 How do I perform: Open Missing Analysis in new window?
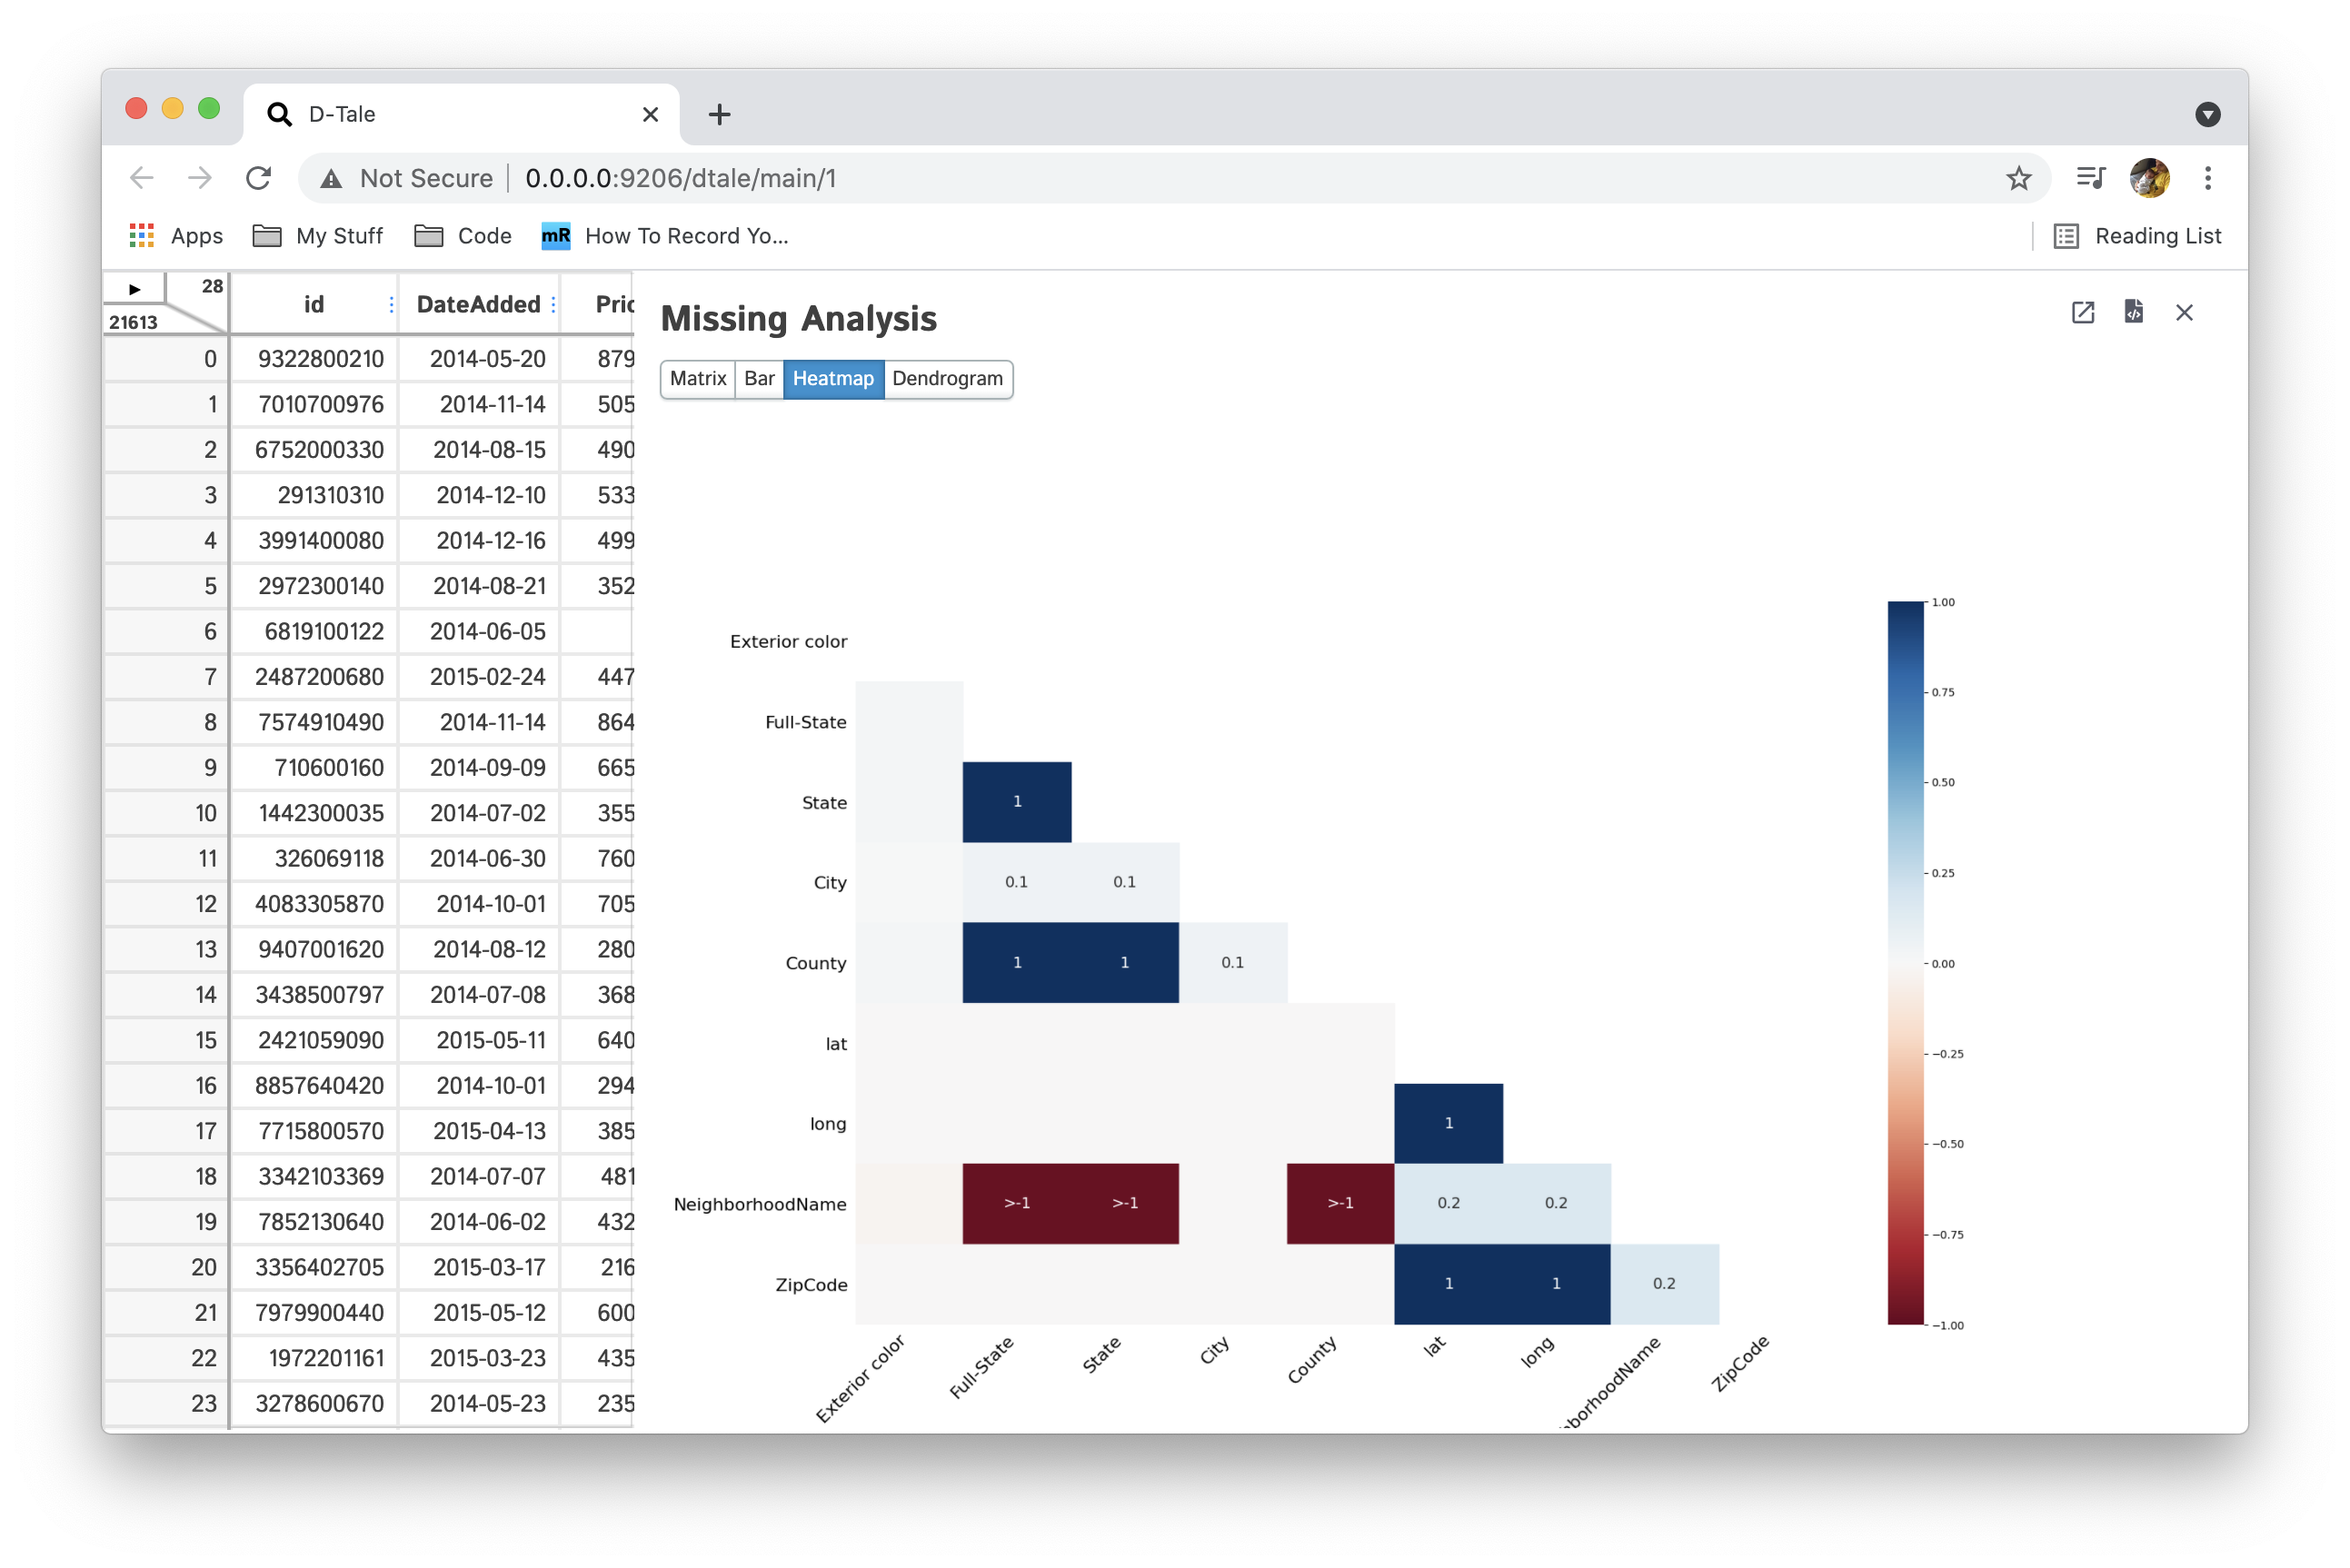2082,313
